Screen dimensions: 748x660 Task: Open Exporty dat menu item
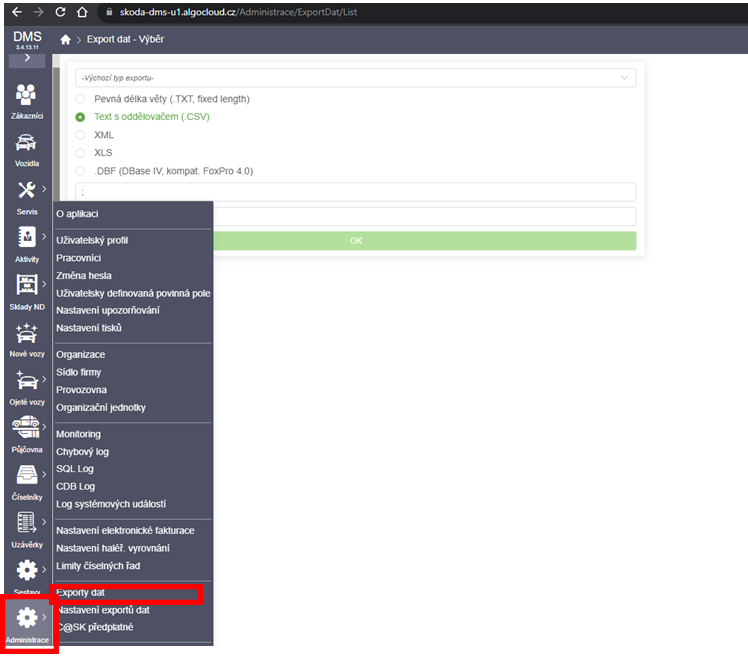pos(81,593)
